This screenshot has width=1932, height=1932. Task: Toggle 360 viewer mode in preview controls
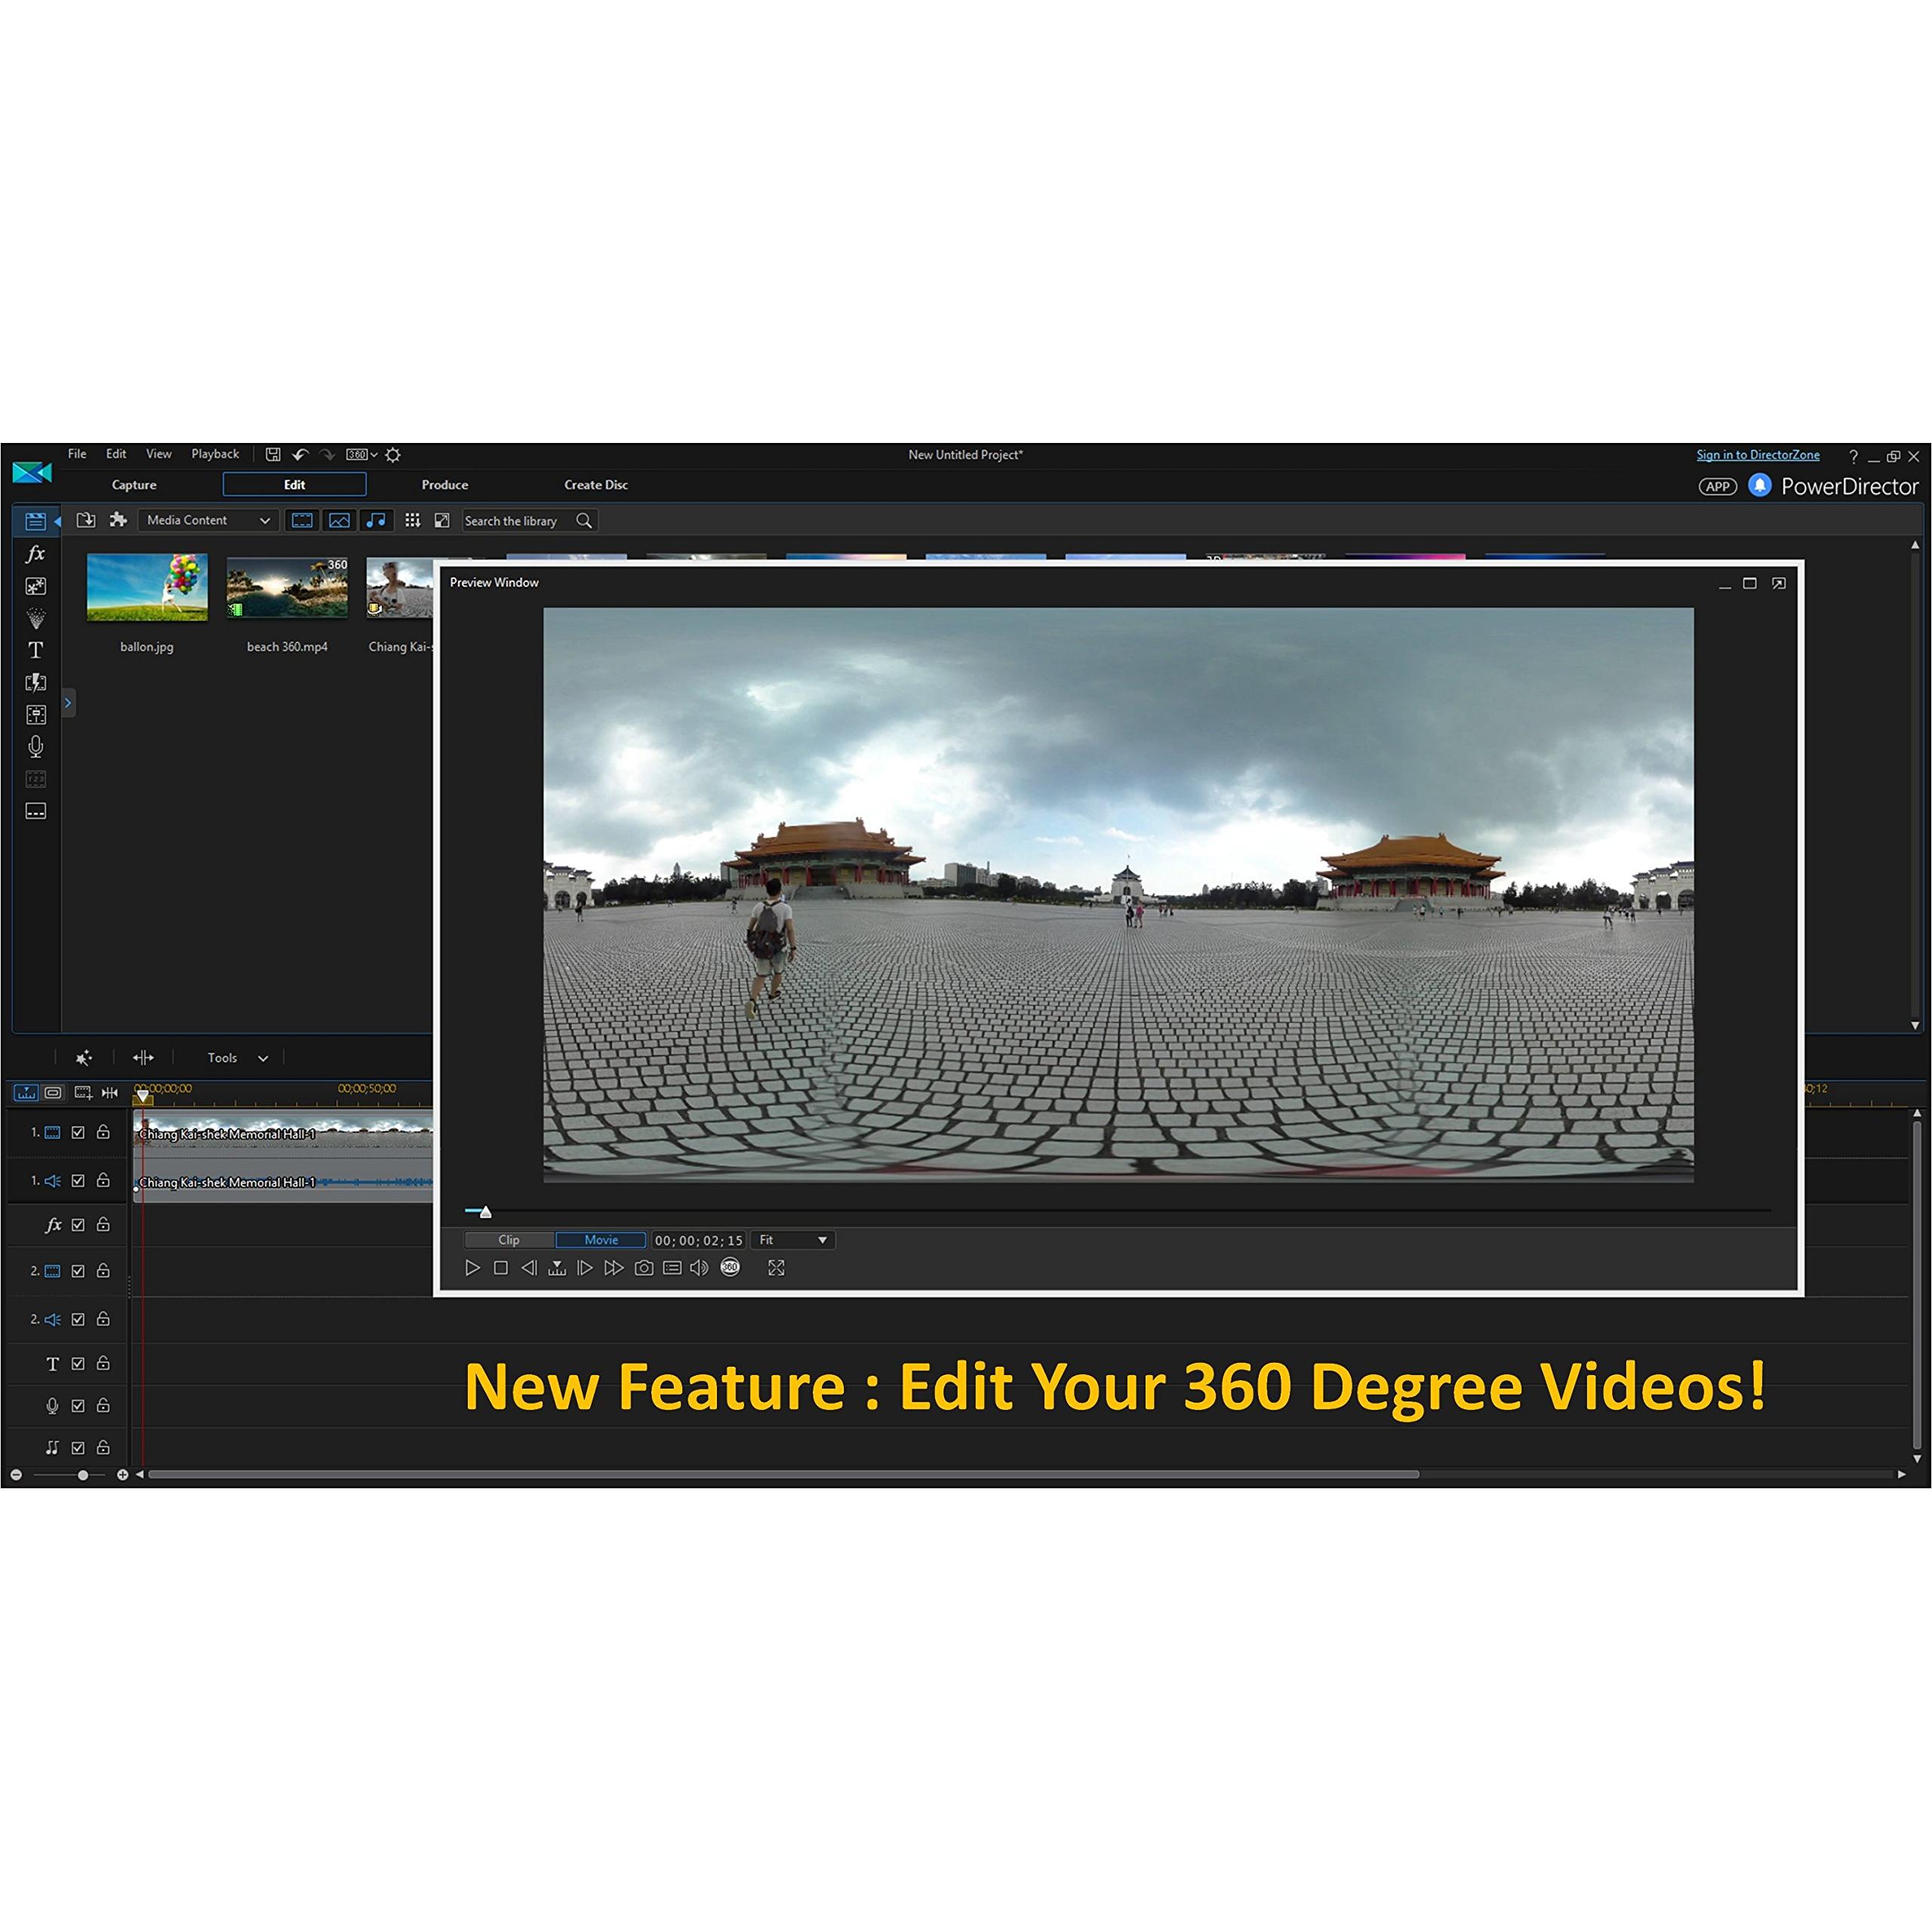click(x=730, y=1267)
